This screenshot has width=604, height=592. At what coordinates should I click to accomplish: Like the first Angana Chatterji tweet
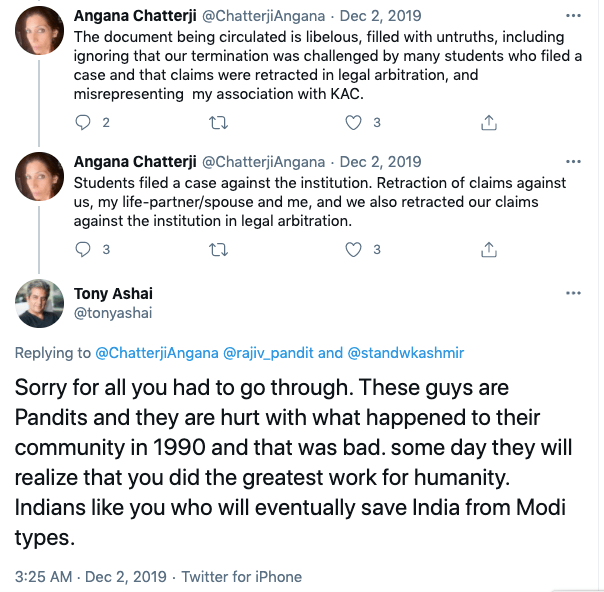tap(353, 122)
